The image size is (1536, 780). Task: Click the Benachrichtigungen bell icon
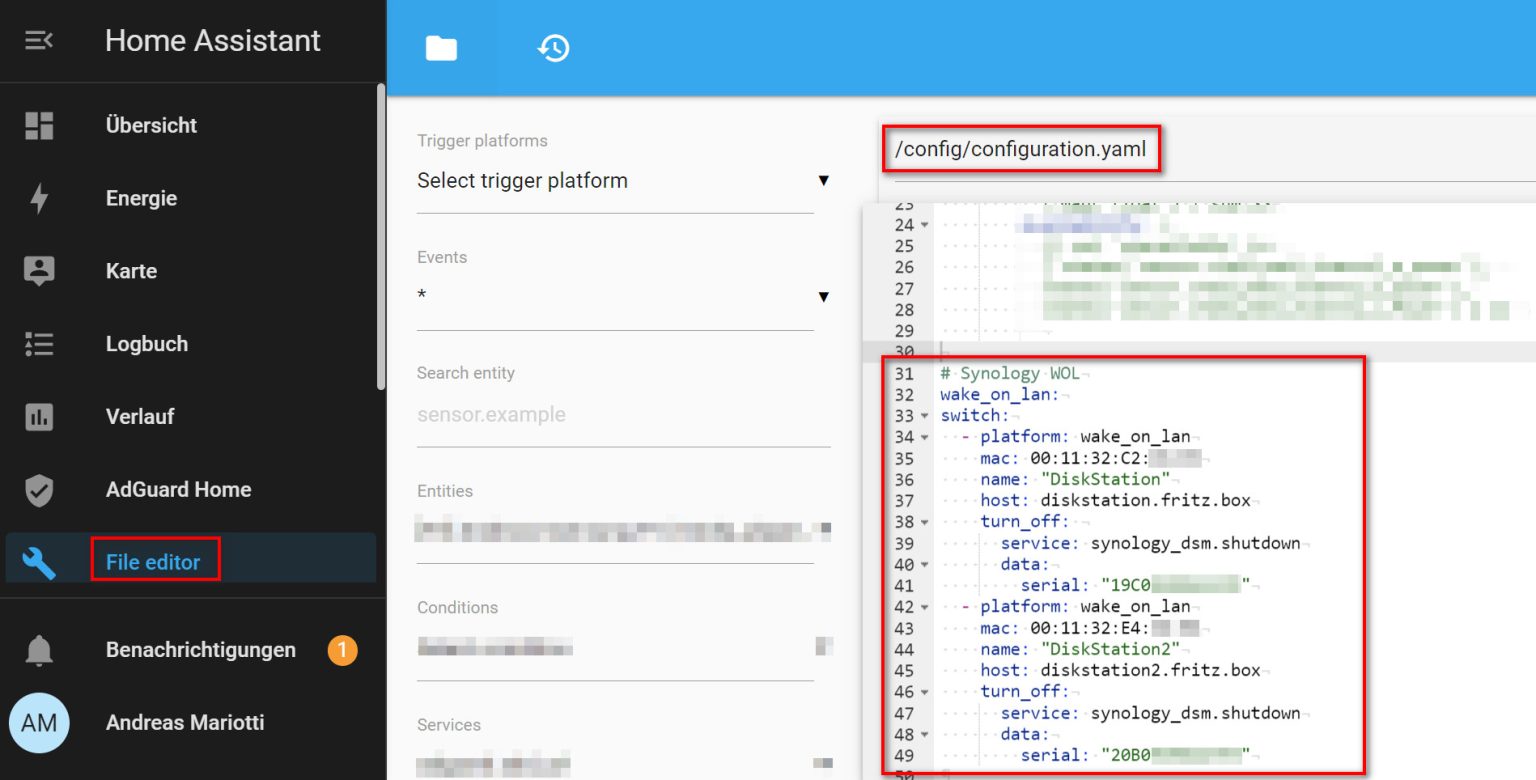click(x=40, y=649)
